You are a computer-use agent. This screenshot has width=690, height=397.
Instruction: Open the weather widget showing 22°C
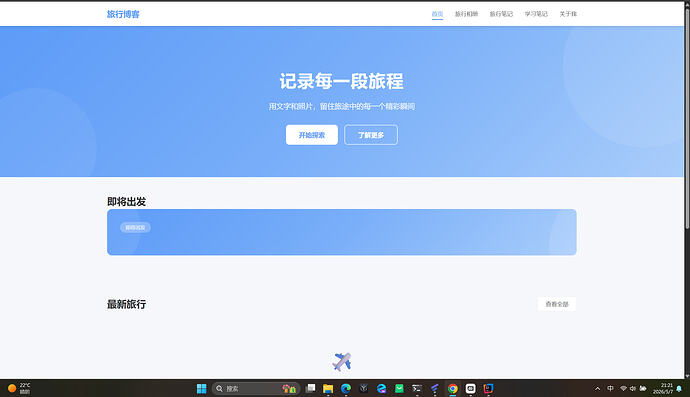click(19, 388)
